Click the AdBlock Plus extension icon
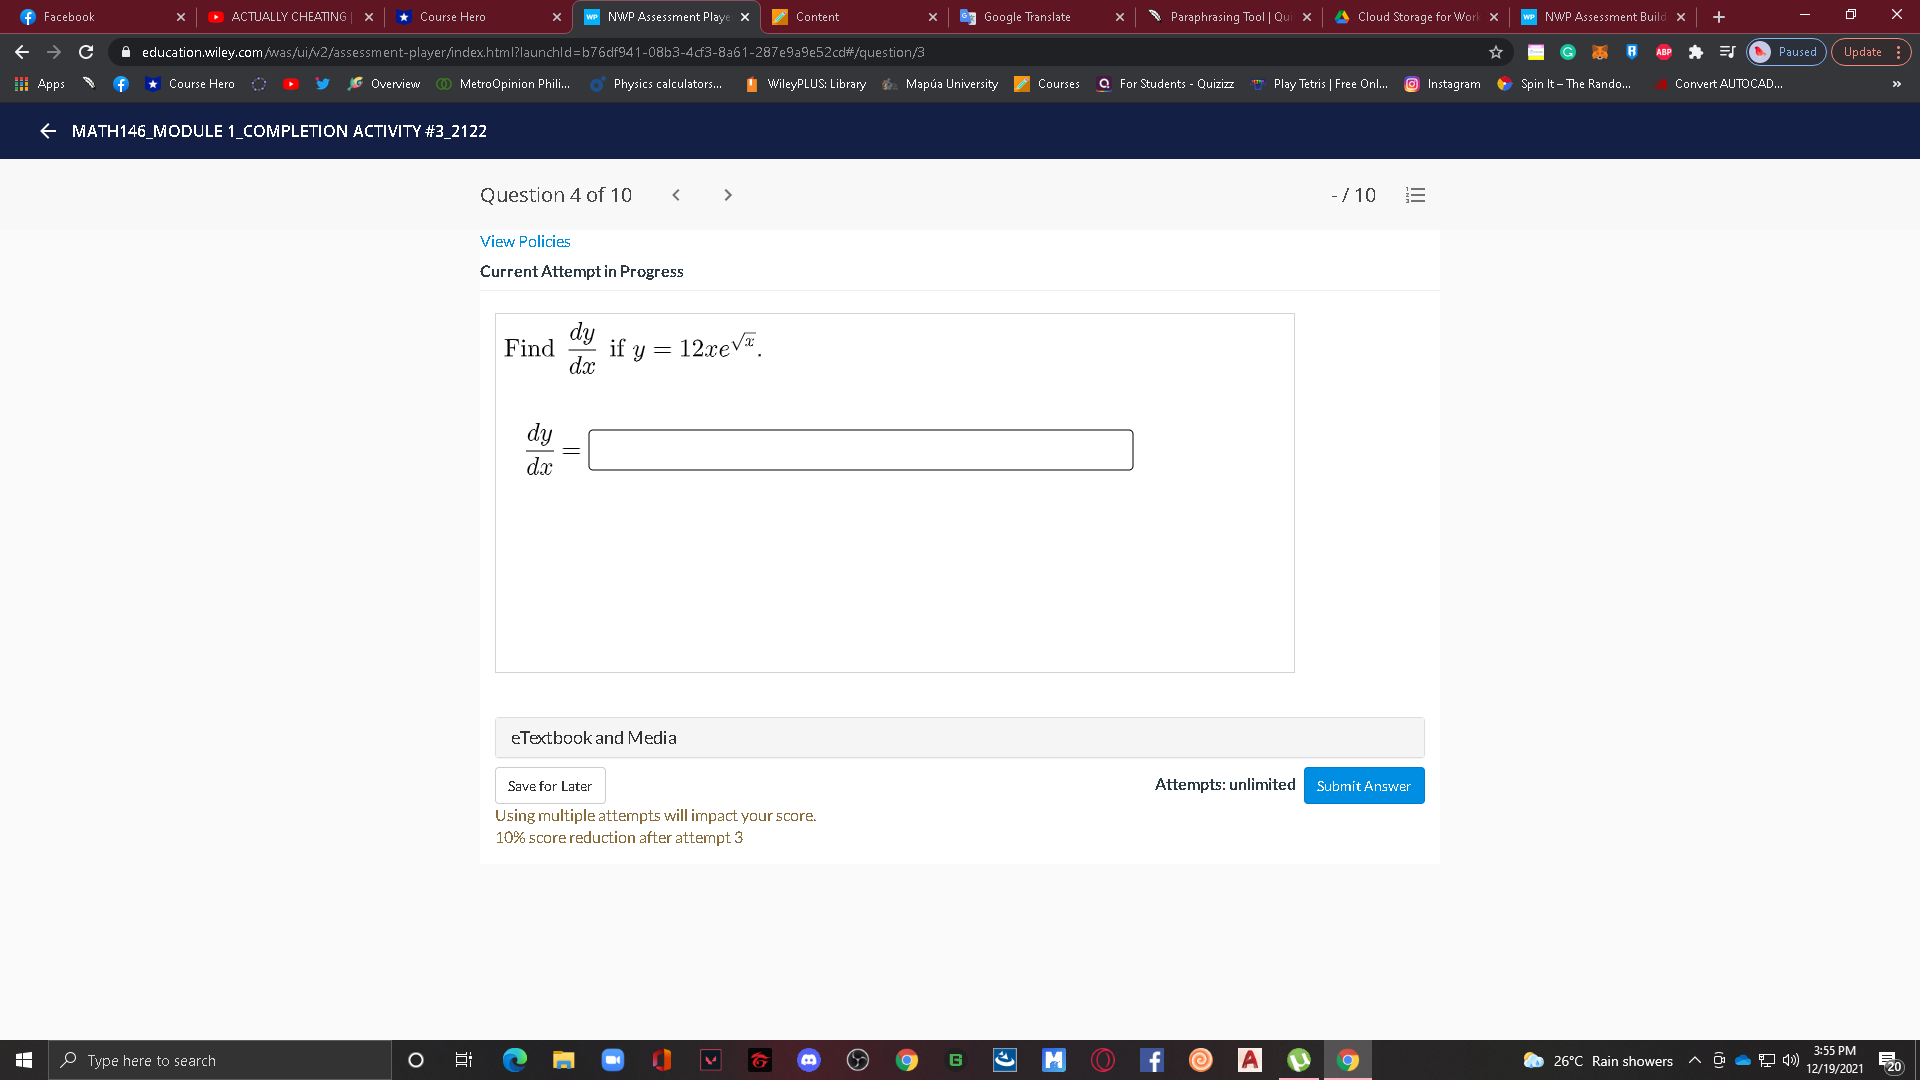Viewport: 1920px width, 1080px height. click(x=1664, y=52)
